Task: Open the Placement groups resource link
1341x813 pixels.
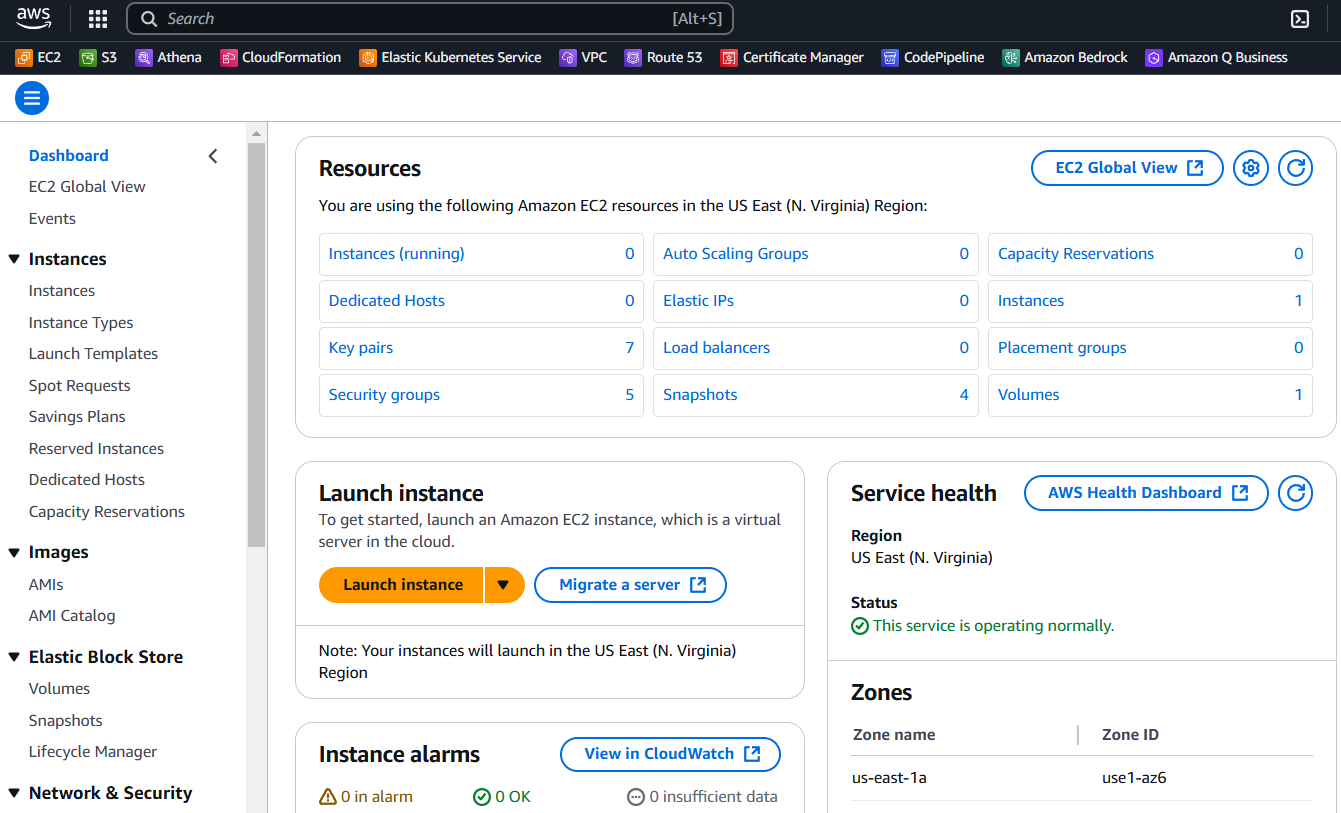Action: pos(1062,348)
